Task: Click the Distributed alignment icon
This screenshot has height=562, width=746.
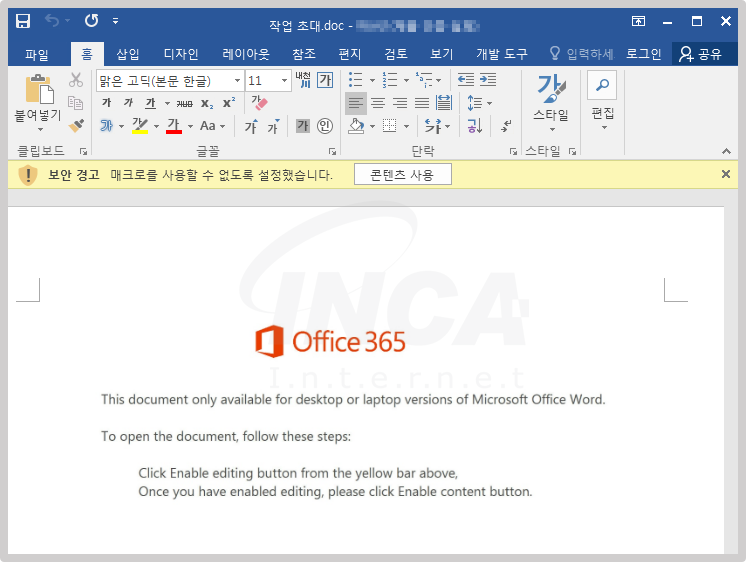Action: [444, 103]
